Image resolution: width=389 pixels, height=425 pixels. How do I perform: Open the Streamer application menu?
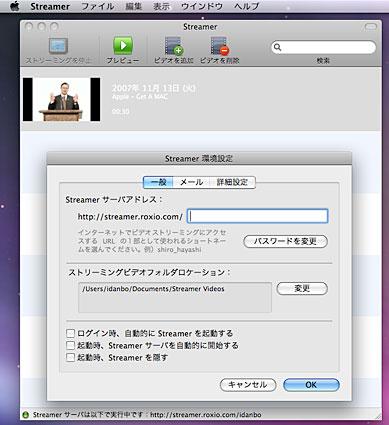(x=50, y=6)
